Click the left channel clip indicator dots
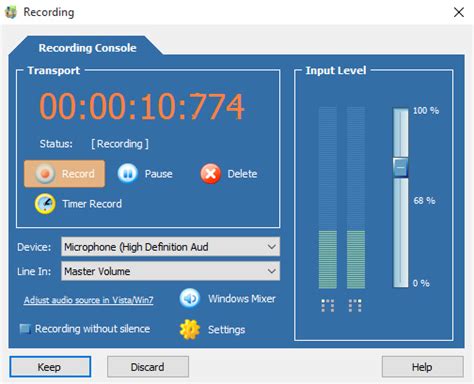The width and height of the screenshot is (474, 384). tap(328, 305)
